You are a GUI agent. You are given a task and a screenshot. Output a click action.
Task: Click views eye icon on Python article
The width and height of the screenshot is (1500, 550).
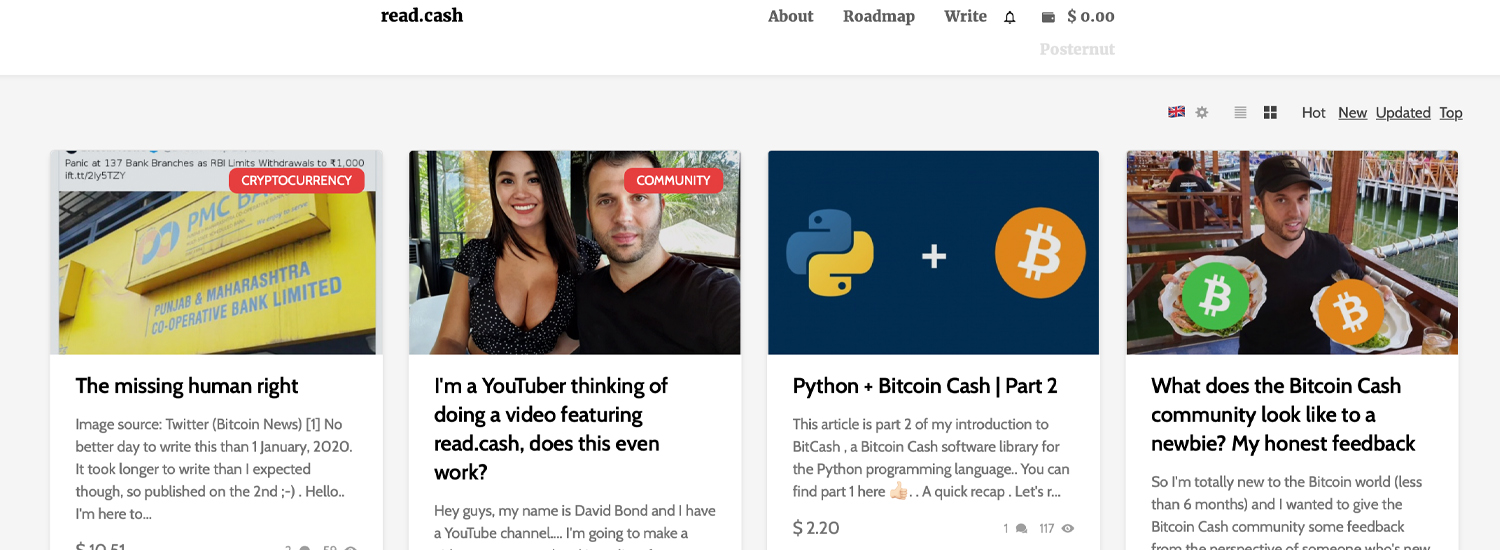pos(1068,528)
